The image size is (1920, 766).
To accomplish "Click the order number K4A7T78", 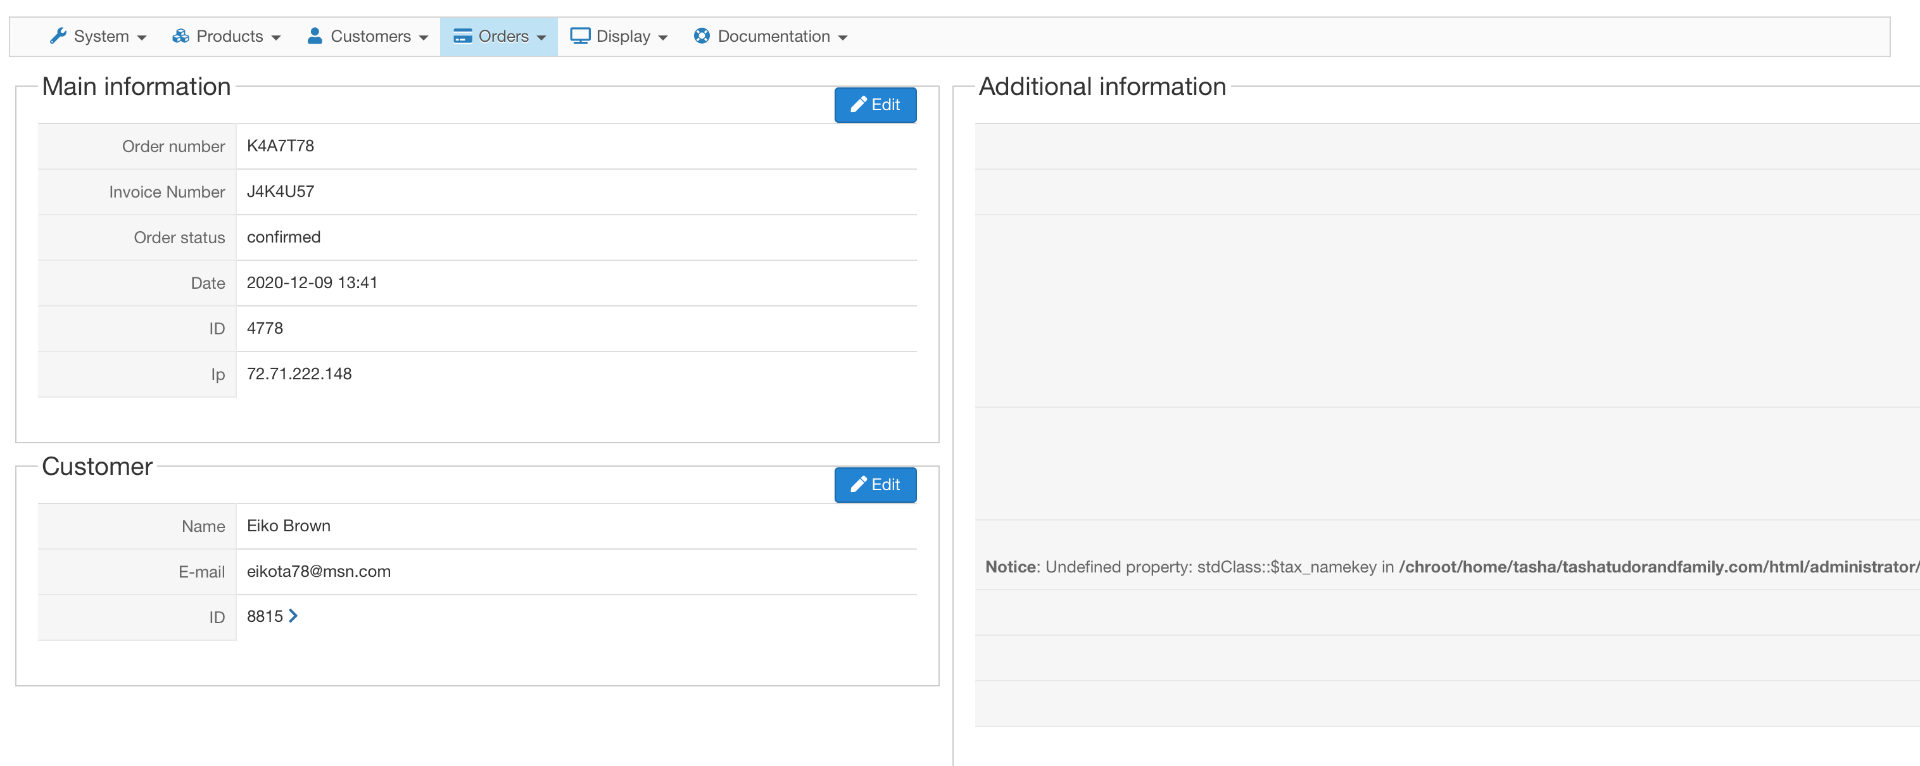I will 280,146.
